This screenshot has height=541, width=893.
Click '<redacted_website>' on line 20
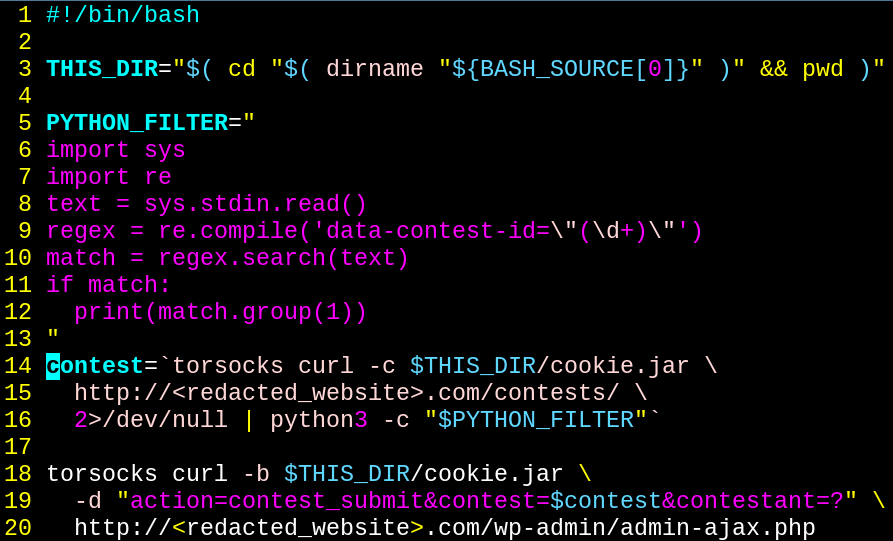(x=298, y=528)
